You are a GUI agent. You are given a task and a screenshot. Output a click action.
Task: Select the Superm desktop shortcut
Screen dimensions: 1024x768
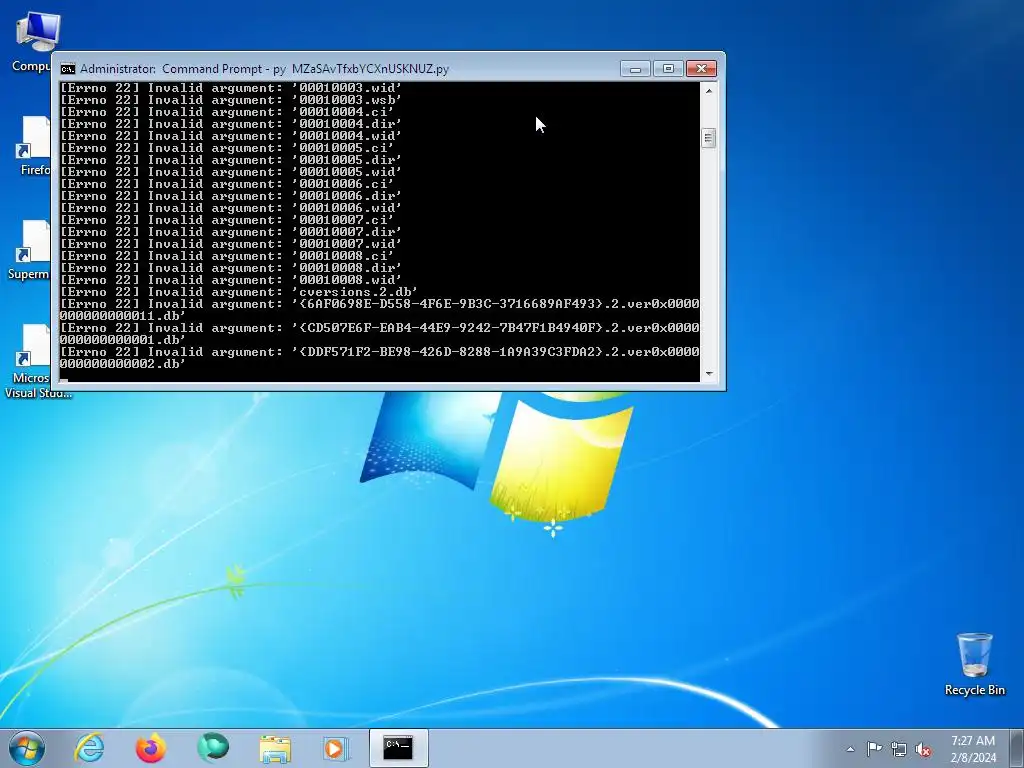29,251
